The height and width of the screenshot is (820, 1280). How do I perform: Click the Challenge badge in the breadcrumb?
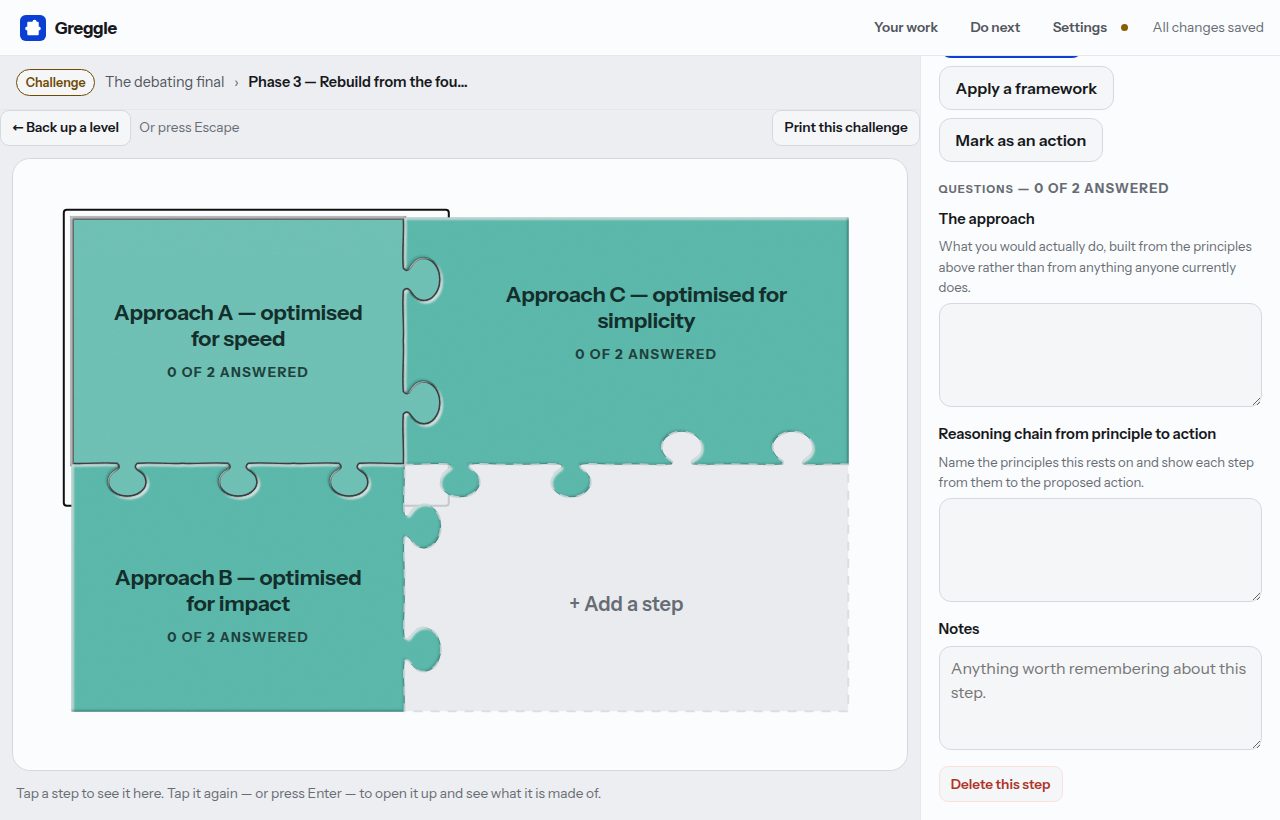click(55, 82)
